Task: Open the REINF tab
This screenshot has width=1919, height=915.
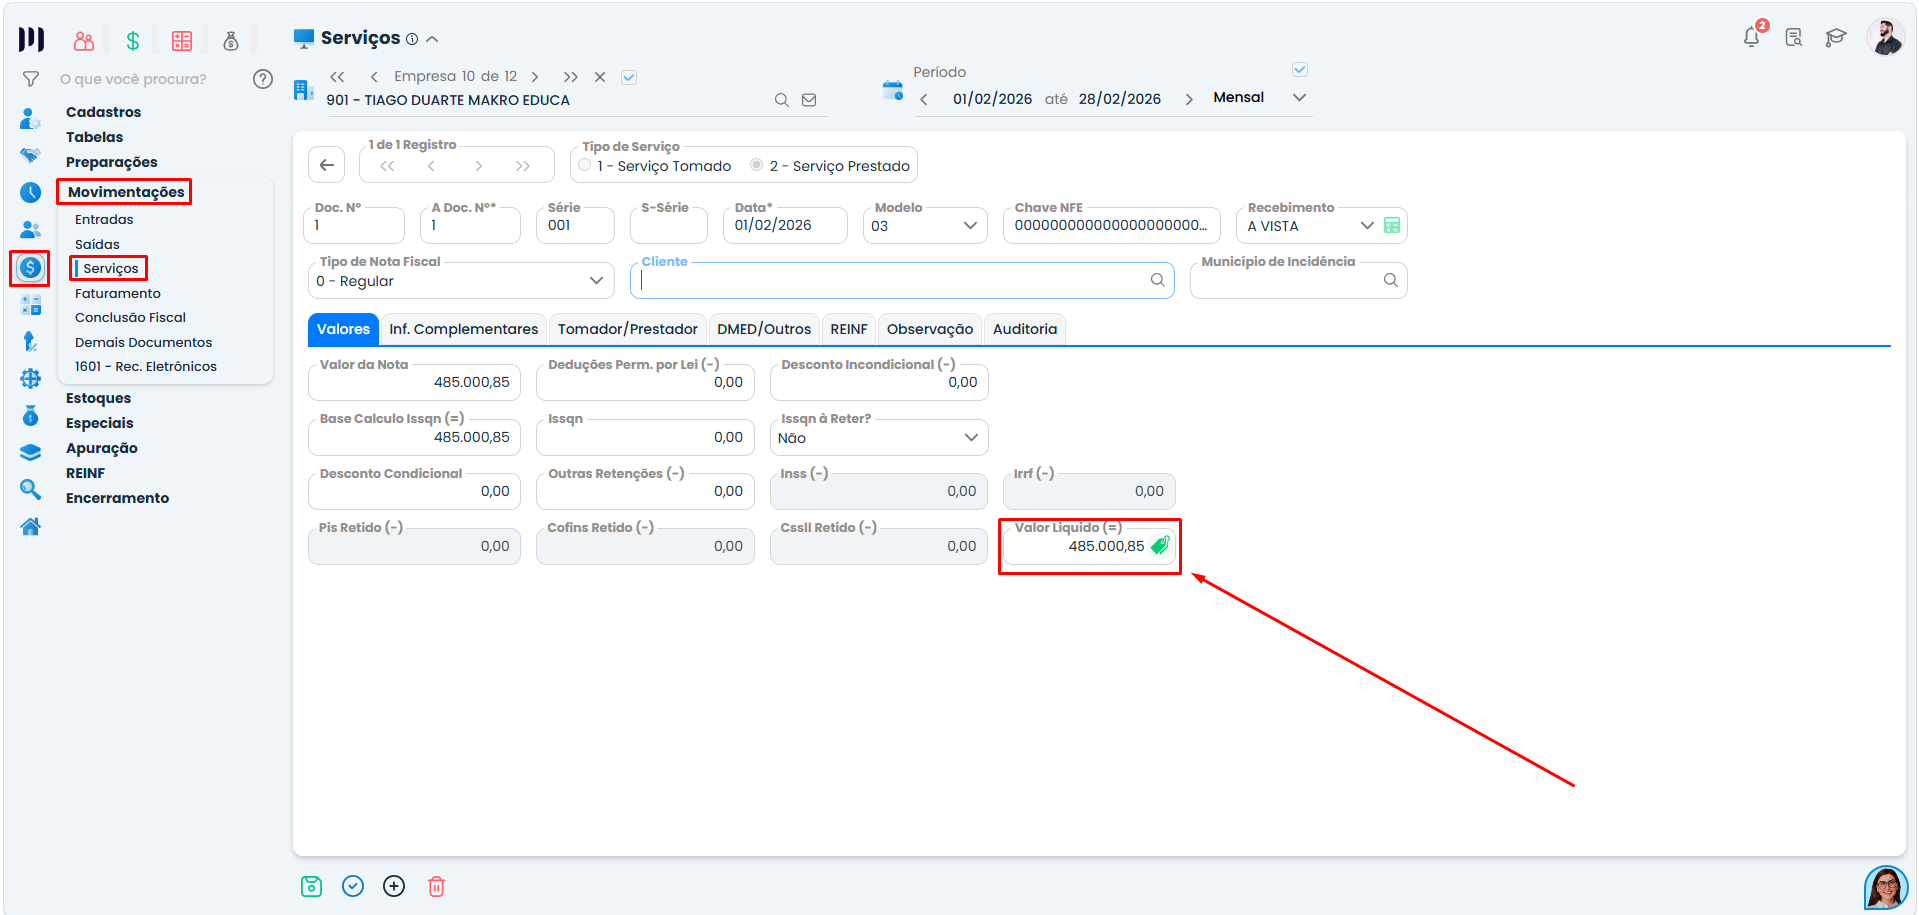Action: (849, 329)
